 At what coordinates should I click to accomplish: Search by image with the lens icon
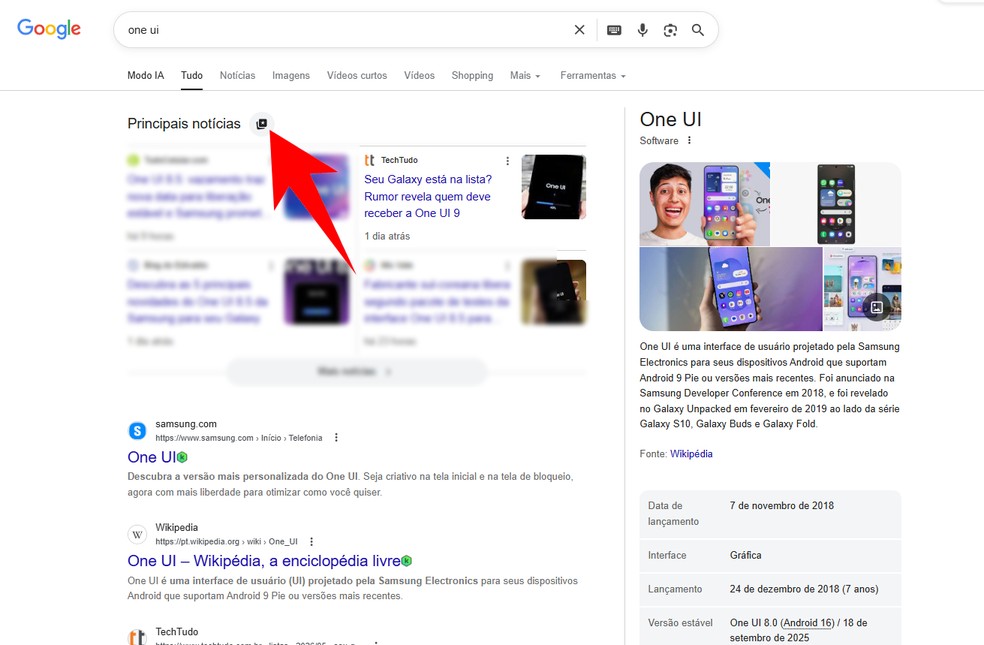click(670, 29)
